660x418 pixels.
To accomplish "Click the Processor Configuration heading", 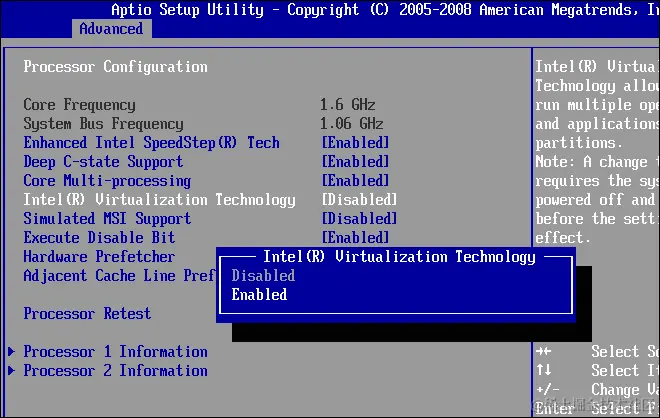I will pyautogui.click(x=115, y=67).
